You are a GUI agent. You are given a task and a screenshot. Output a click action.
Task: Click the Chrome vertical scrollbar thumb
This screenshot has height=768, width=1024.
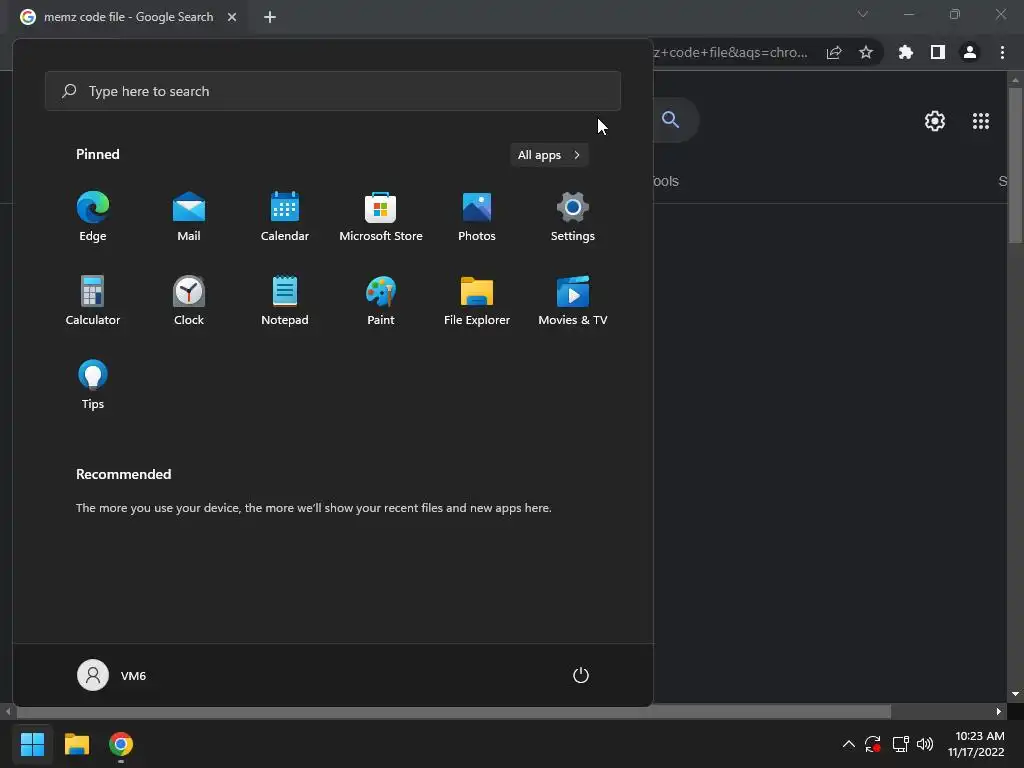click(x=1016, y=165)
